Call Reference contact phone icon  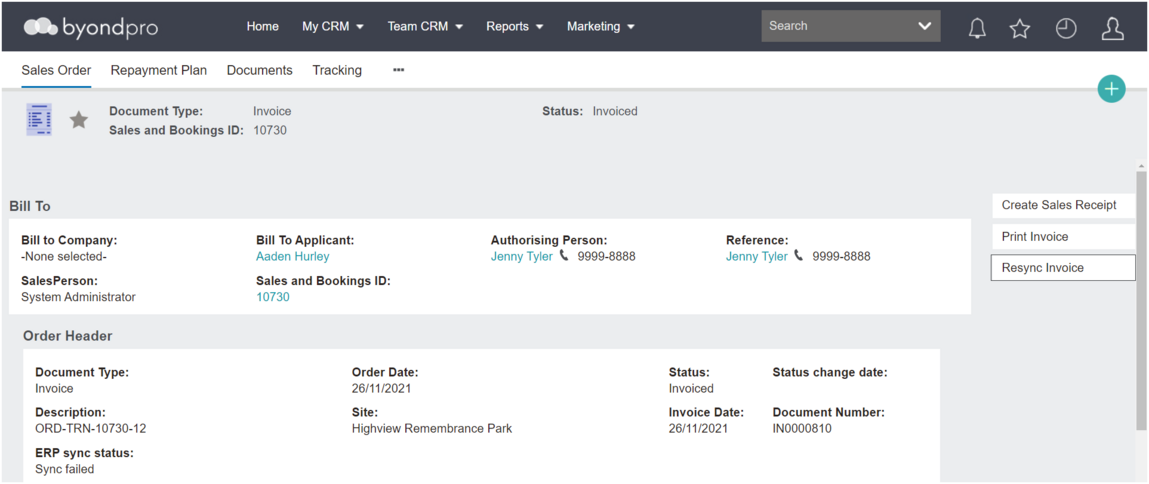799,256
